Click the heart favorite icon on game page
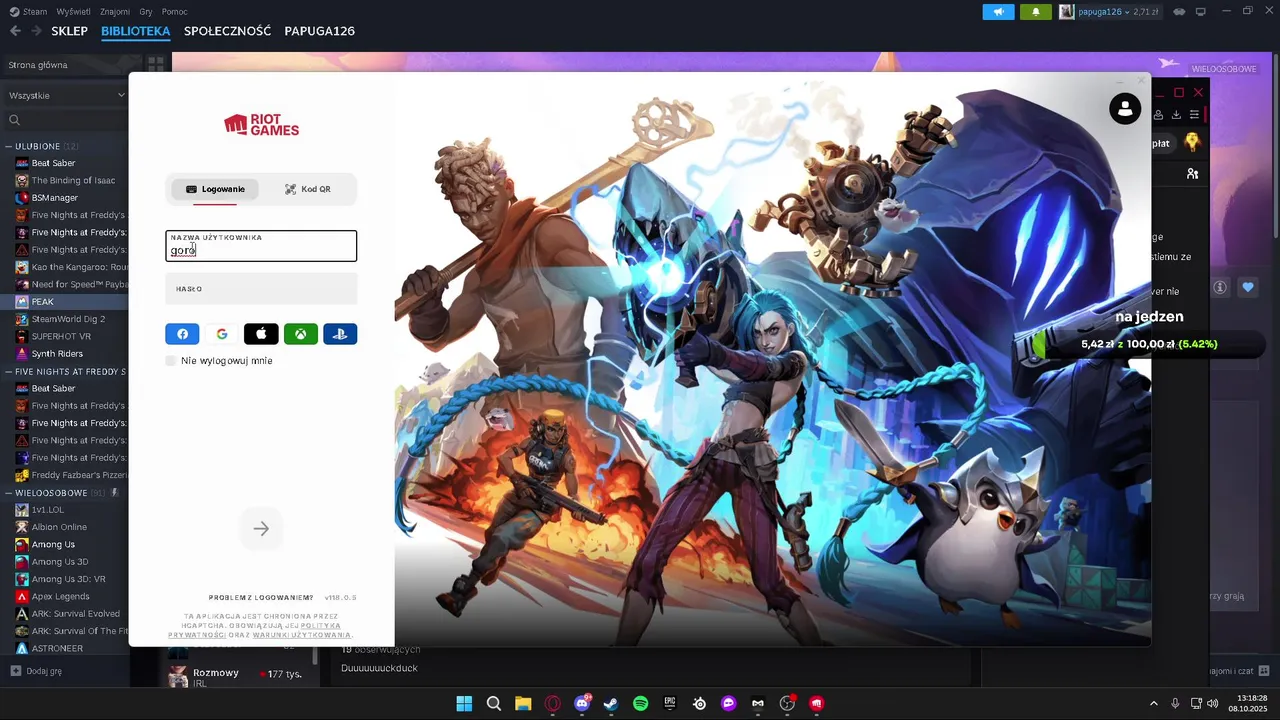1280x720 pixels. click(1248, 288)
